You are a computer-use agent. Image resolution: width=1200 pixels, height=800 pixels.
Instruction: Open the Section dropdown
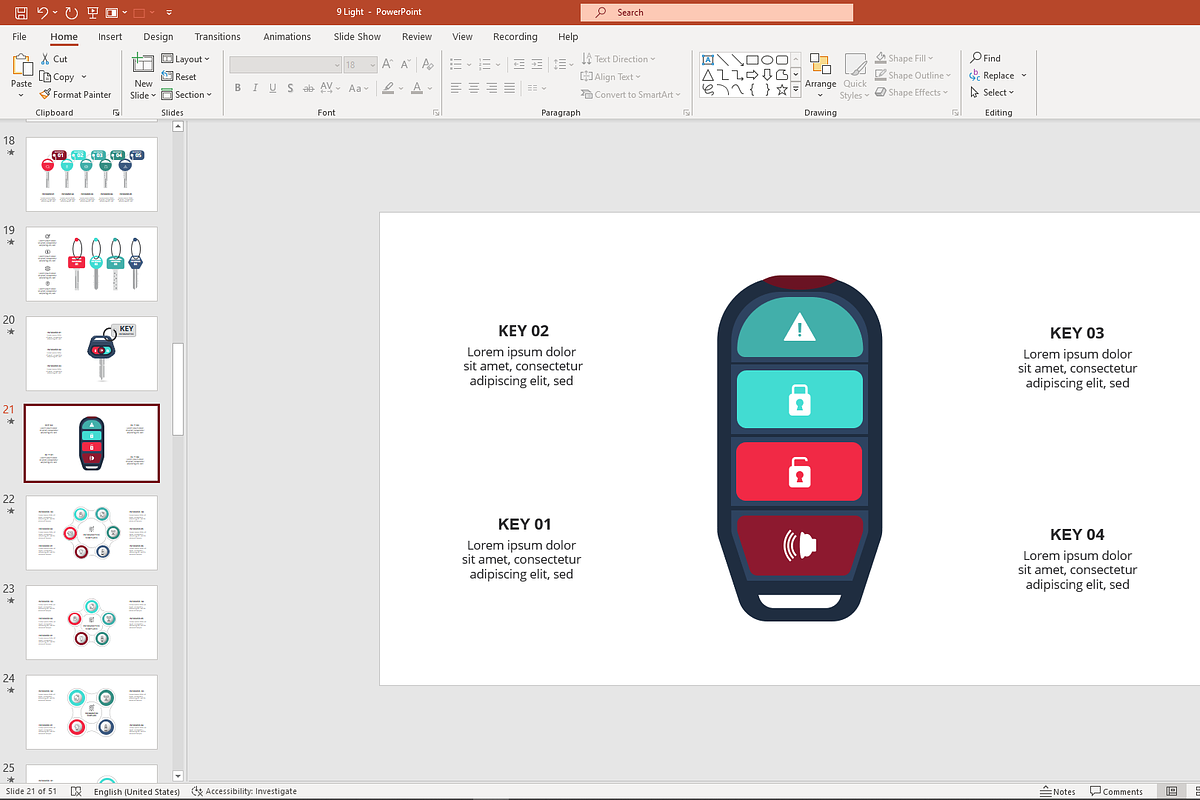187,95
